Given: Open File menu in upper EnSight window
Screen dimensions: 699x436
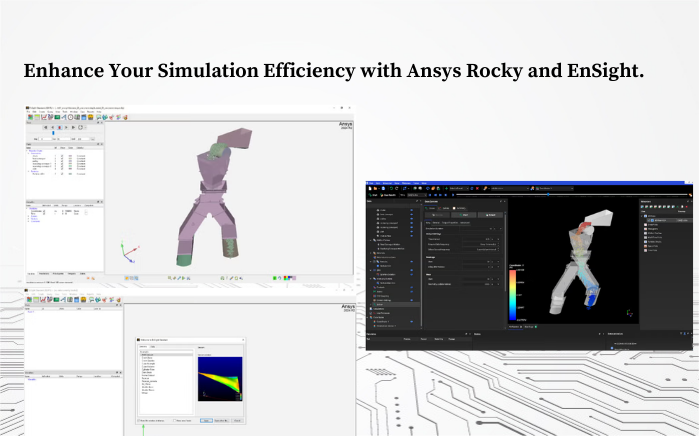Looking at the screenshot, I should coord(28,111).
